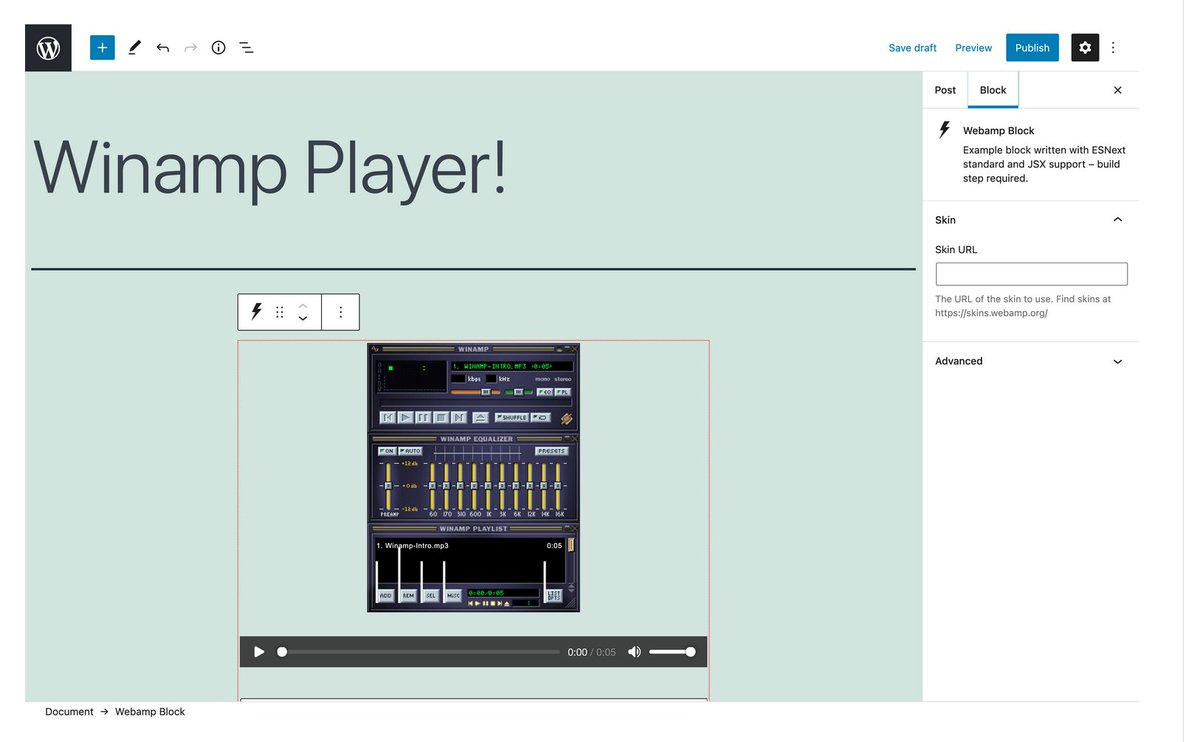Toggle the settings sidebar gear
The image size is (1200, 742).
[1085, 47]
